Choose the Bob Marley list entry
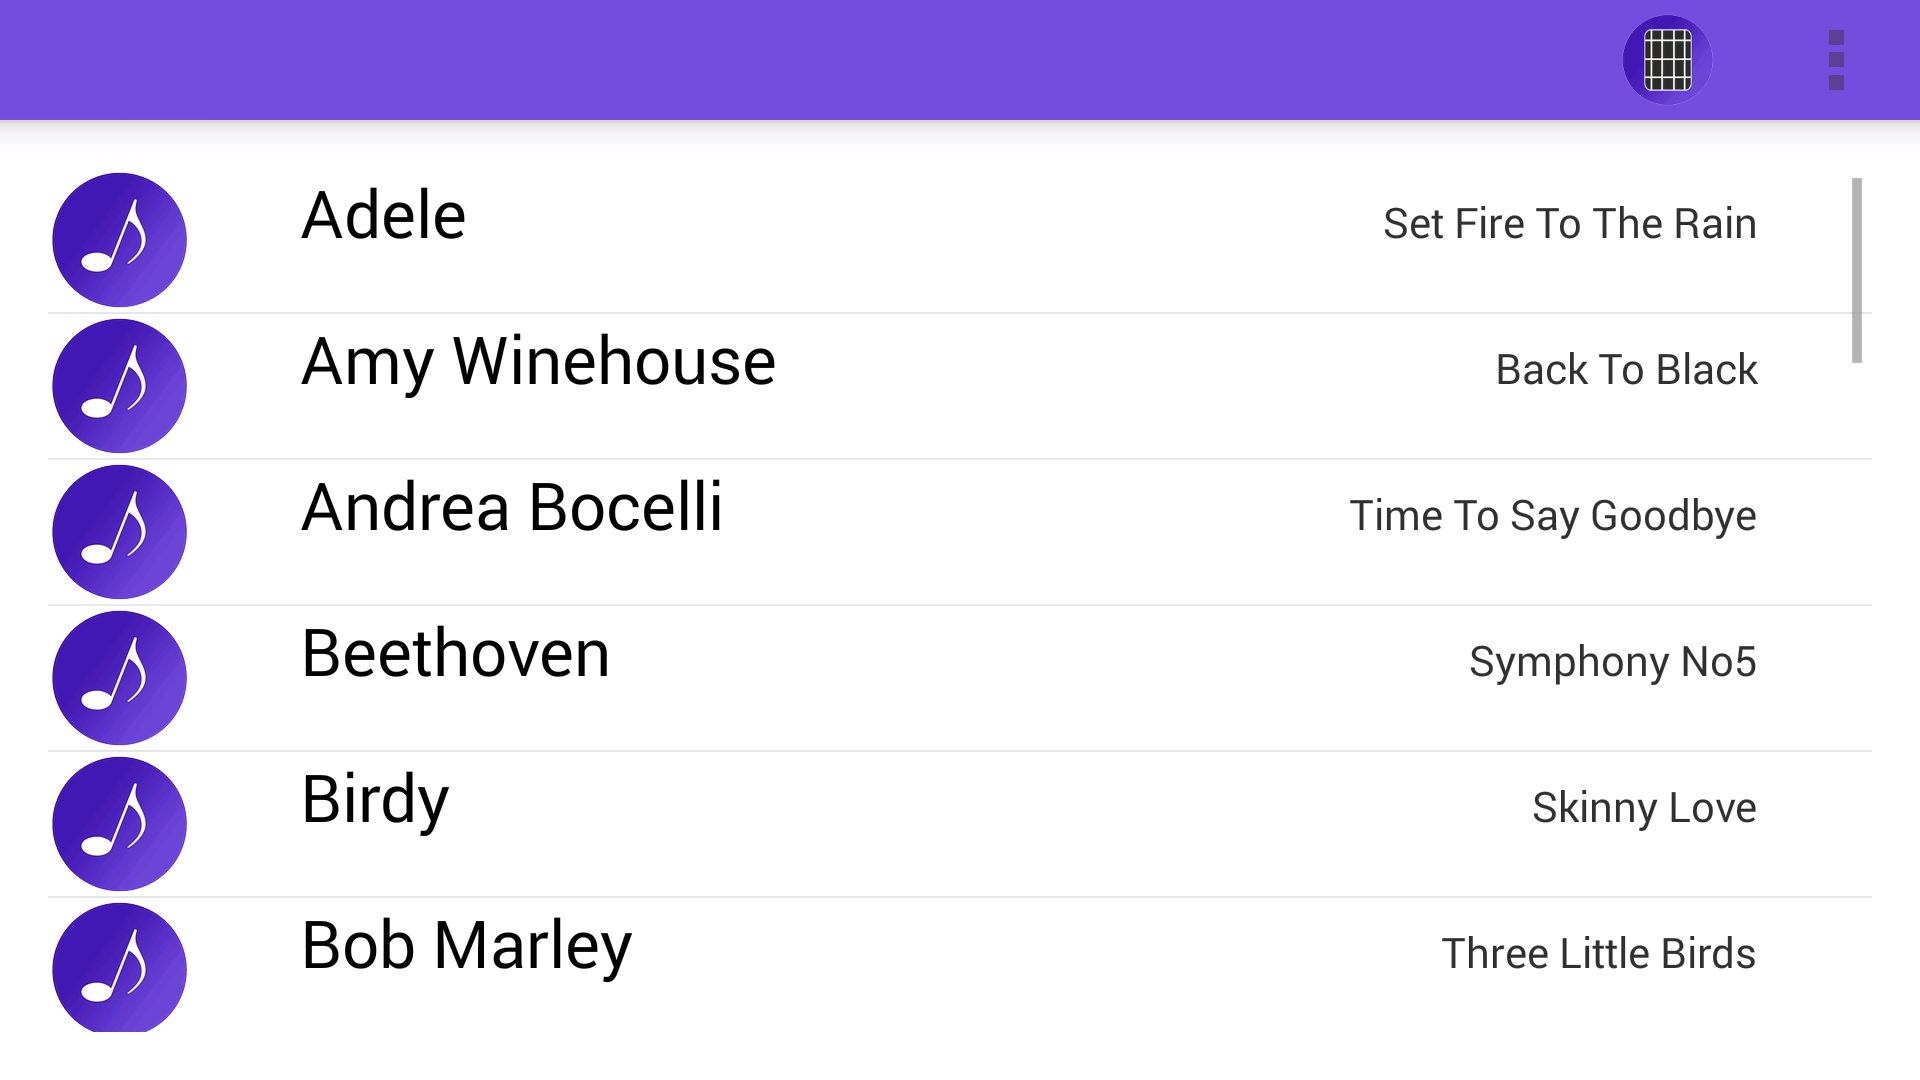Screen dimensions: 1920x1080 coord(960,966)
